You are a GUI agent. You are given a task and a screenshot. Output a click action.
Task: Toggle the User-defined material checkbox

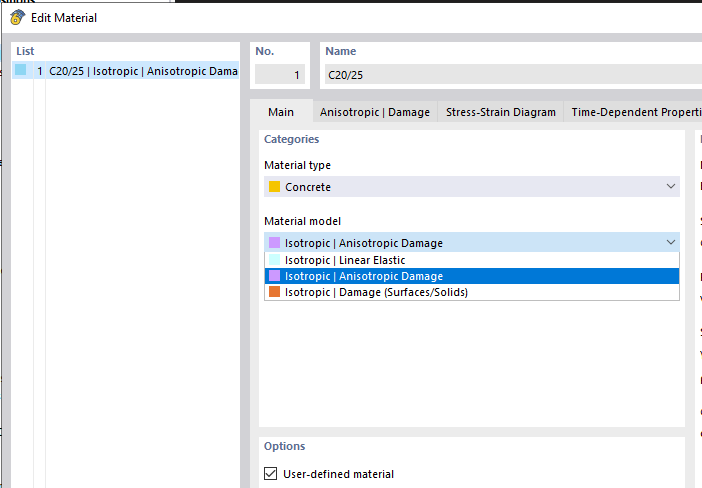pos(271,474)
